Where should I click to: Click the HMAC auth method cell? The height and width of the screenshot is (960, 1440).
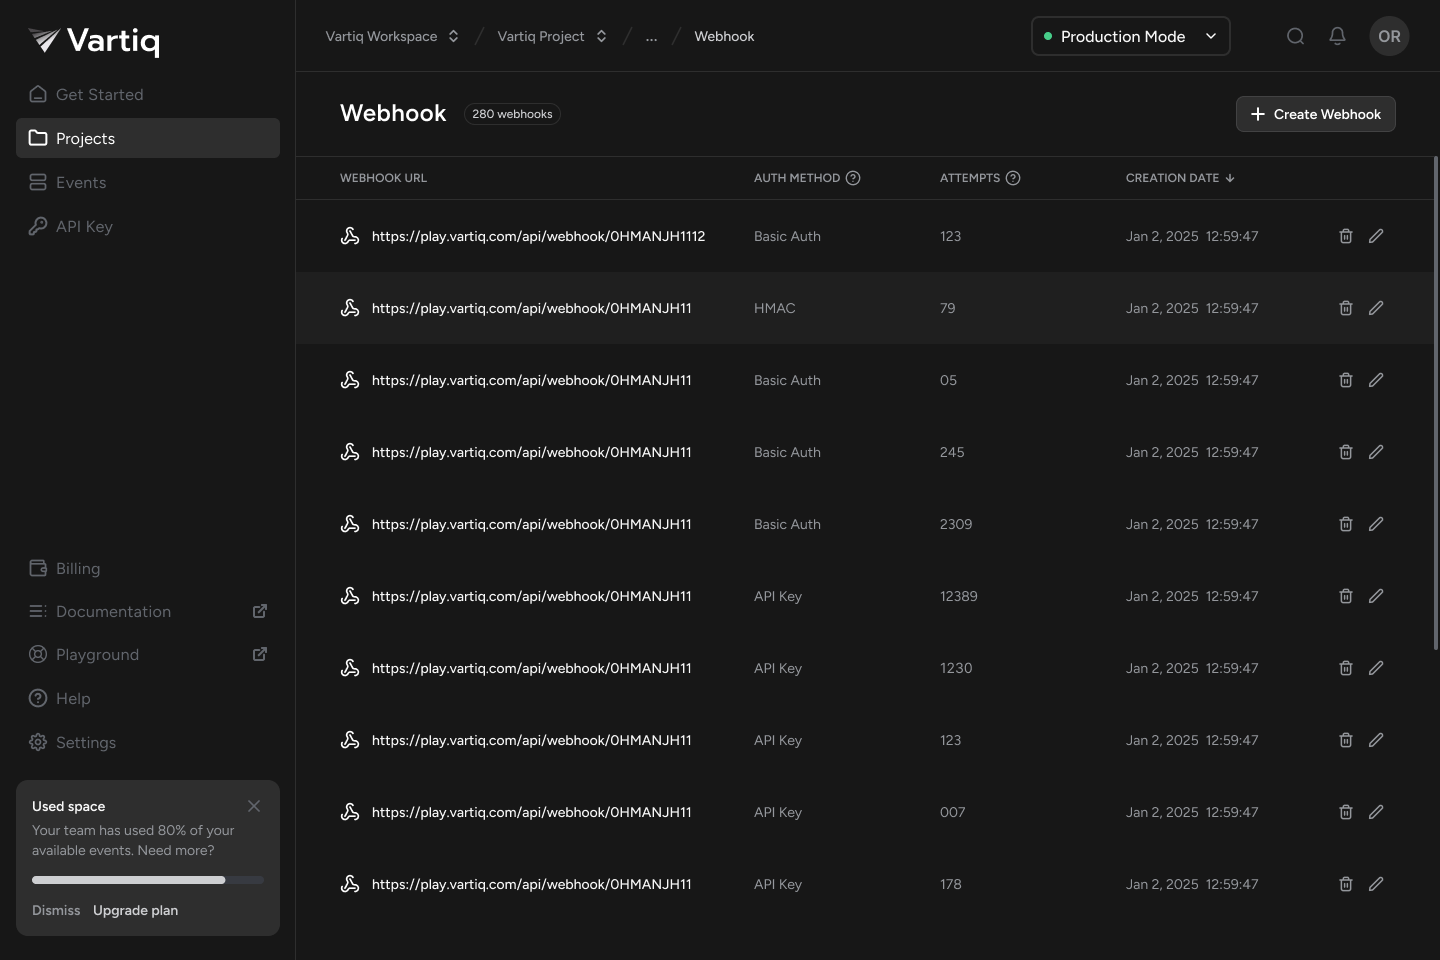[775, 308]
